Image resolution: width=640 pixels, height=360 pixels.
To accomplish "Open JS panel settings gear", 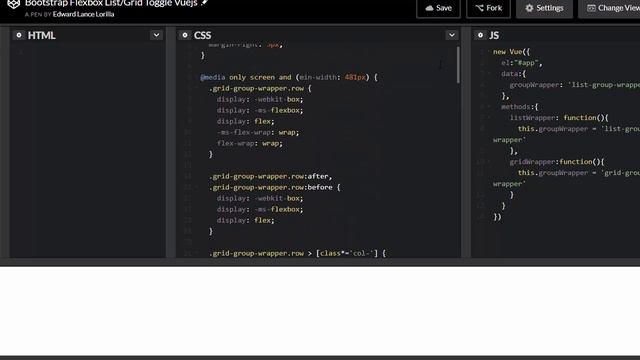I will pyautogui.click(x=480, y=35).
